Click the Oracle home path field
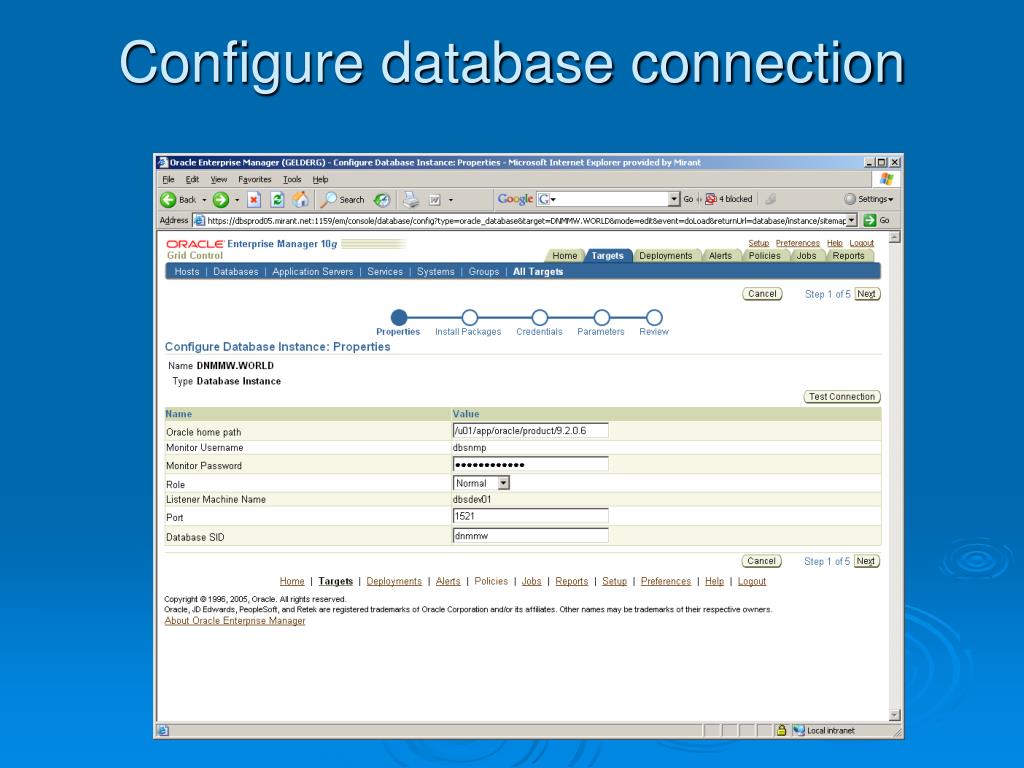The width and height of the screenshot is (1024, 768). [x=530, y=431]
